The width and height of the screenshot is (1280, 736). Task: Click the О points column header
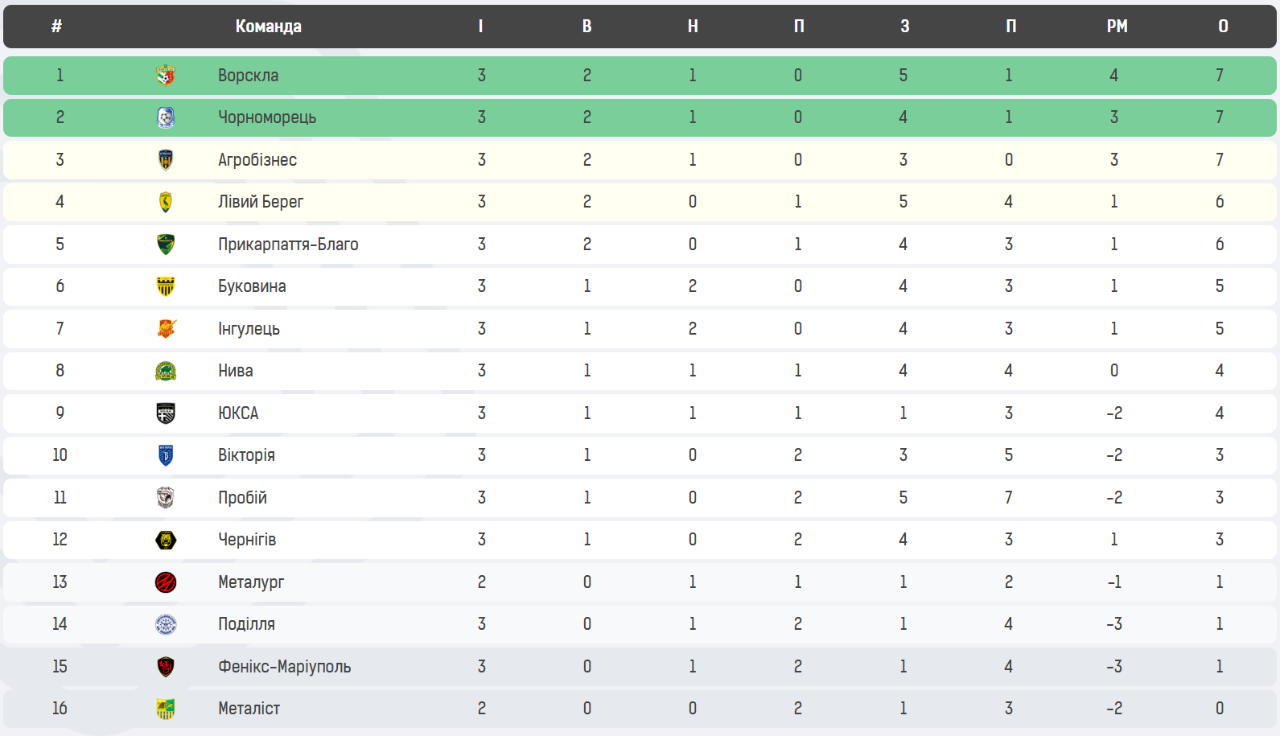pos(1223,27)
